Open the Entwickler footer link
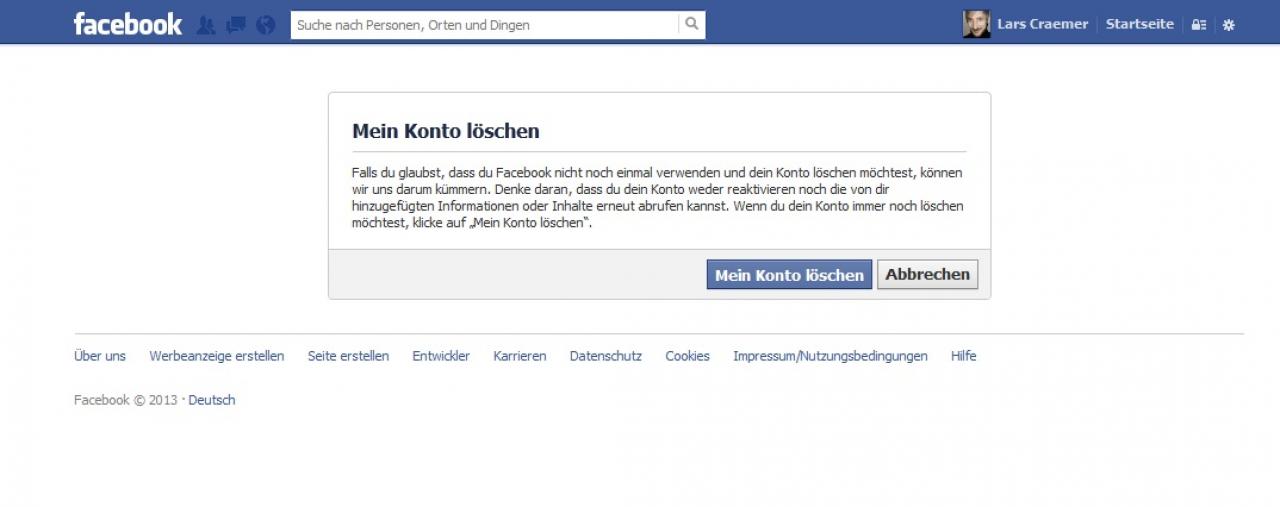The image size is (1280, 507). point(441,356)
